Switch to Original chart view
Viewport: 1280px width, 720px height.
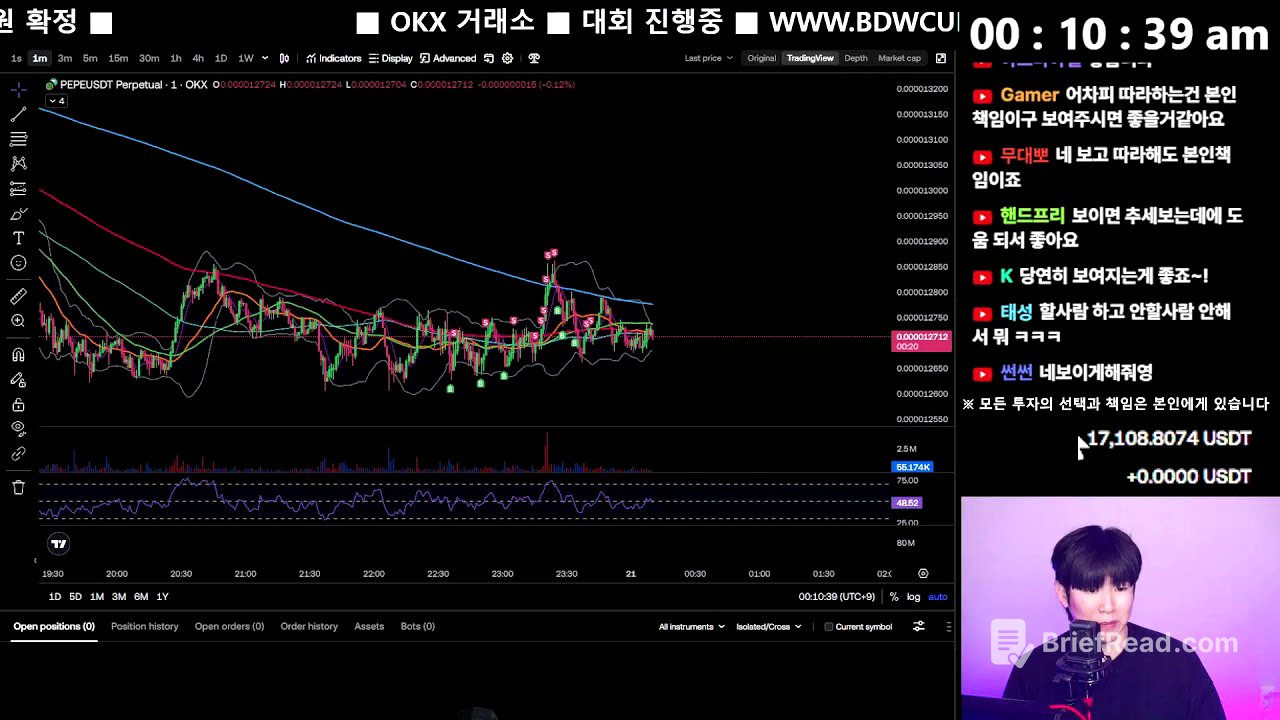[x=761, y=58]
